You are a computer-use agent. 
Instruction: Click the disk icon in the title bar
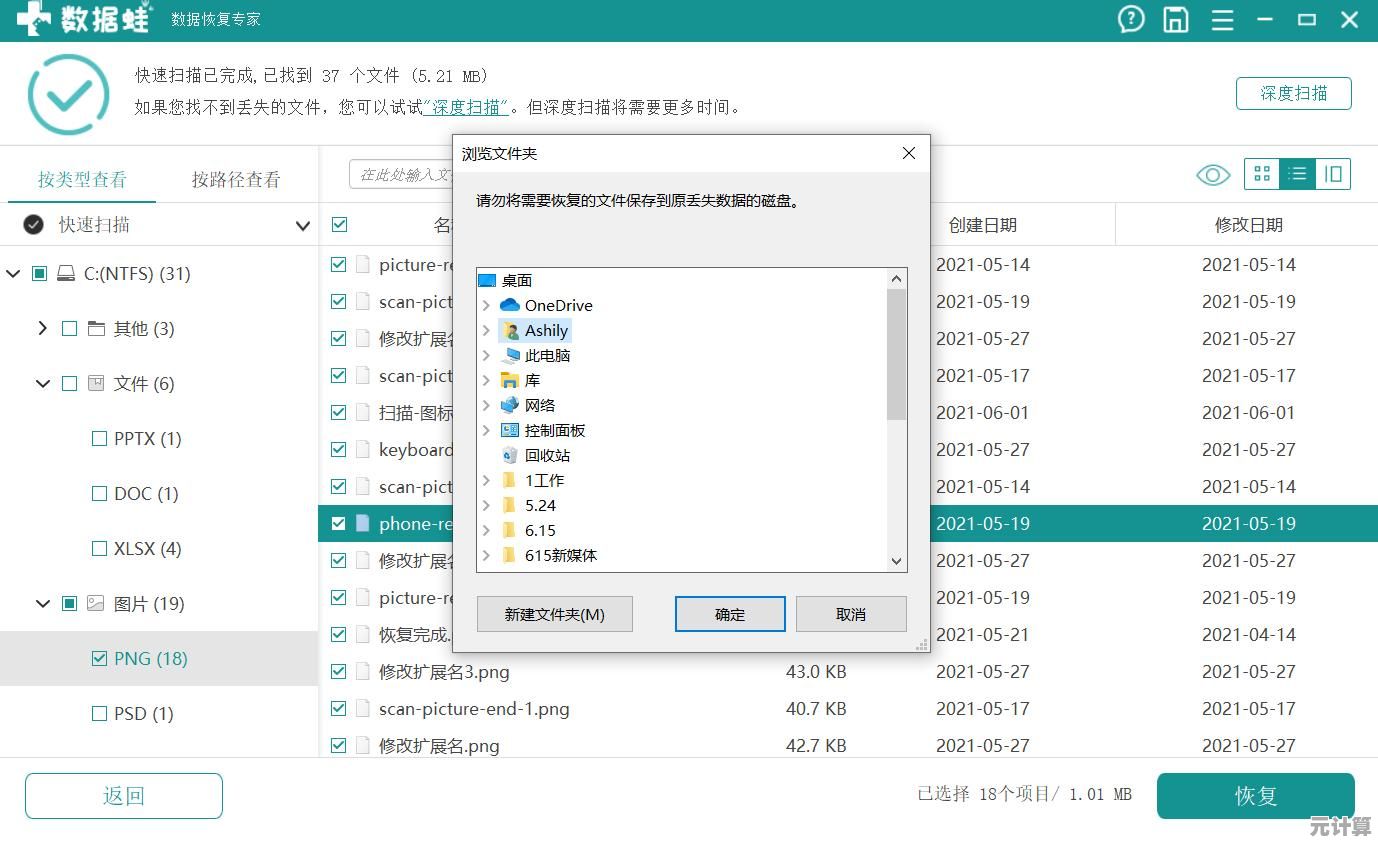[x=1175, y=19]
